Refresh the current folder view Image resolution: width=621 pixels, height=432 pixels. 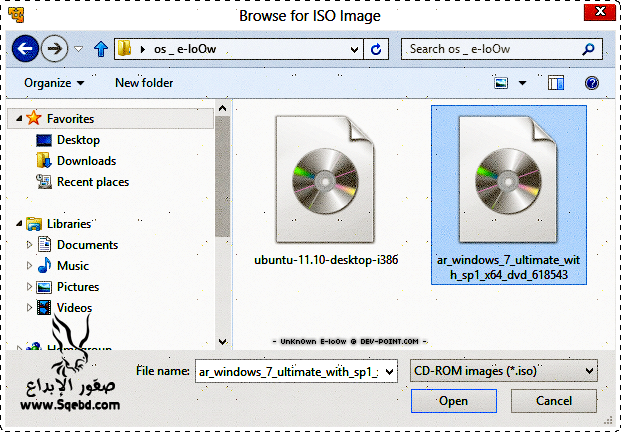(x=376, y=48)
